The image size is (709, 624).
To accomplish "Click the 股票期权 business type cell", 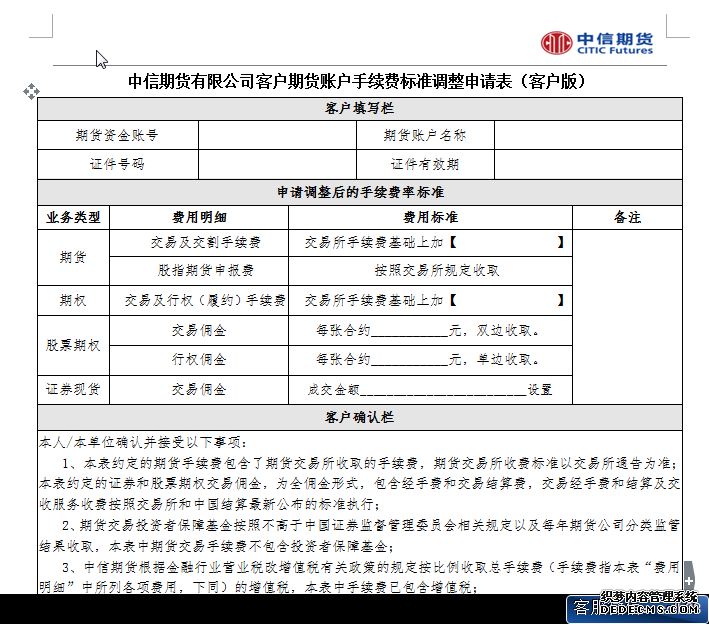I will 73,345.
